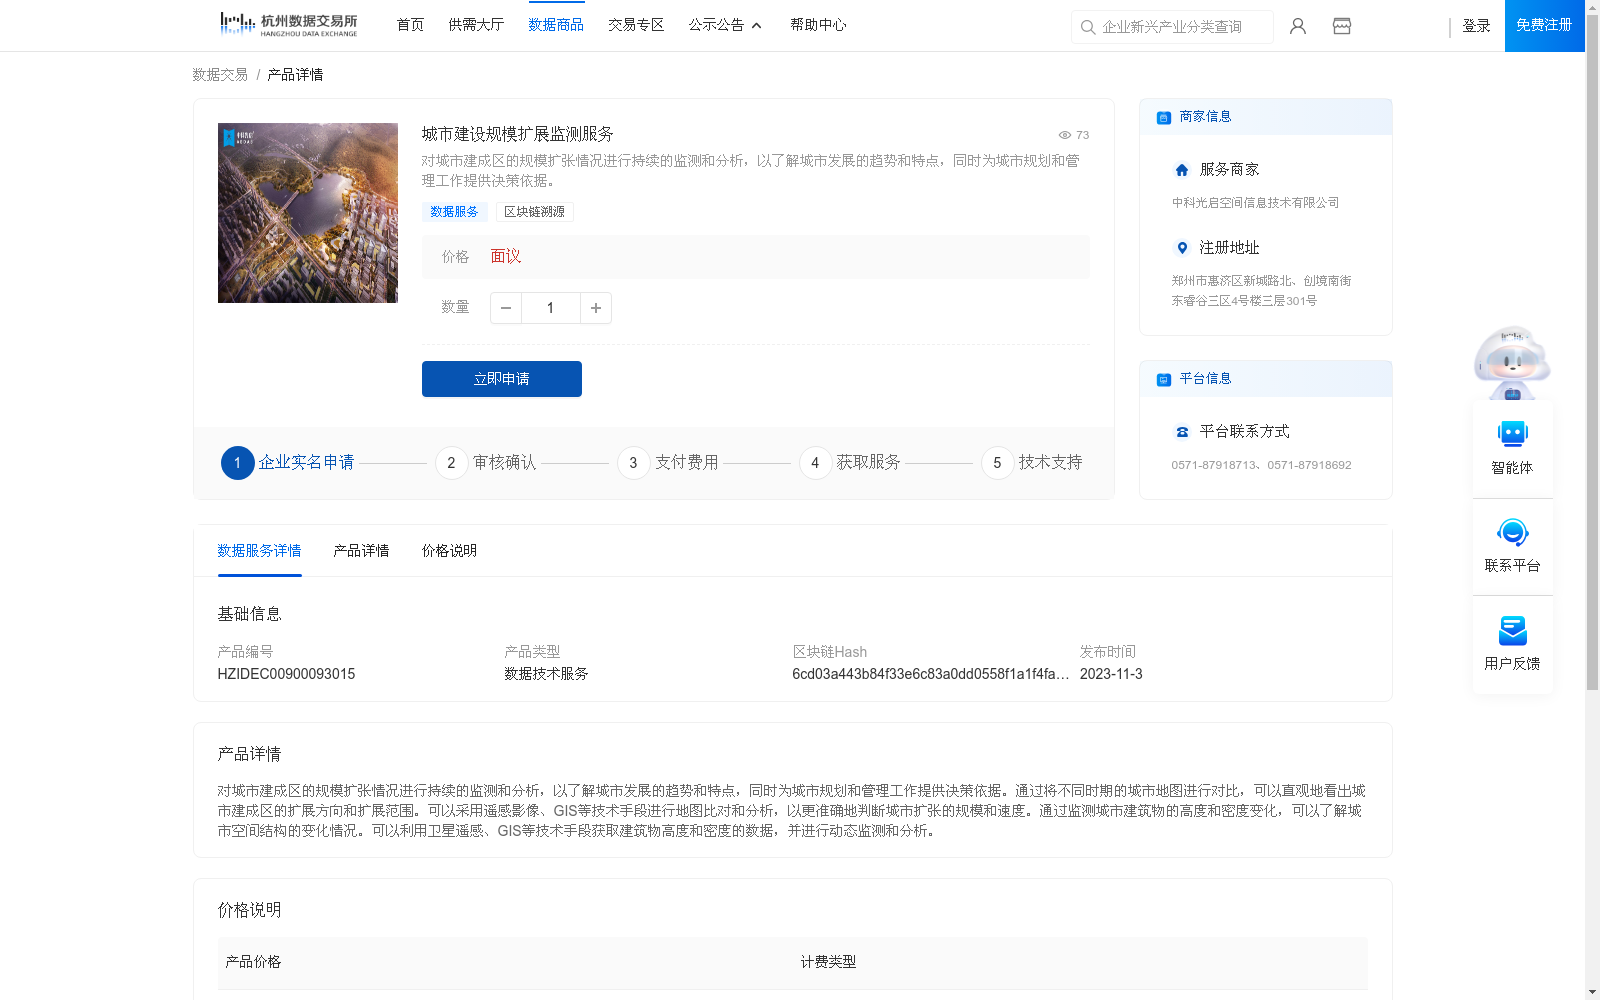This screenshot has height=1000, width=1600.
Task: Expand the 公示公告 dropdown menu
Action: coord(725,24)
